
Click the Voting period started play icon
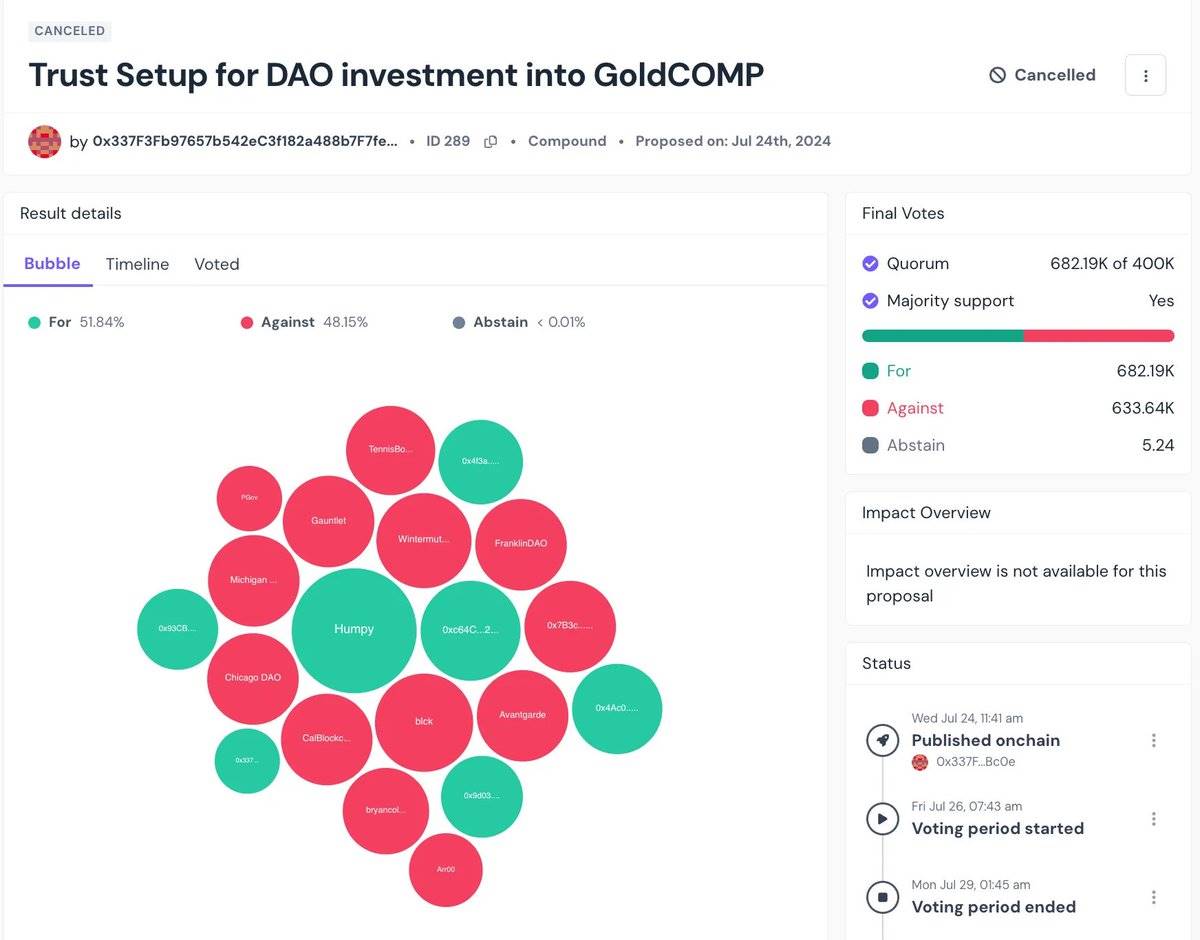[x=882, y=819]
